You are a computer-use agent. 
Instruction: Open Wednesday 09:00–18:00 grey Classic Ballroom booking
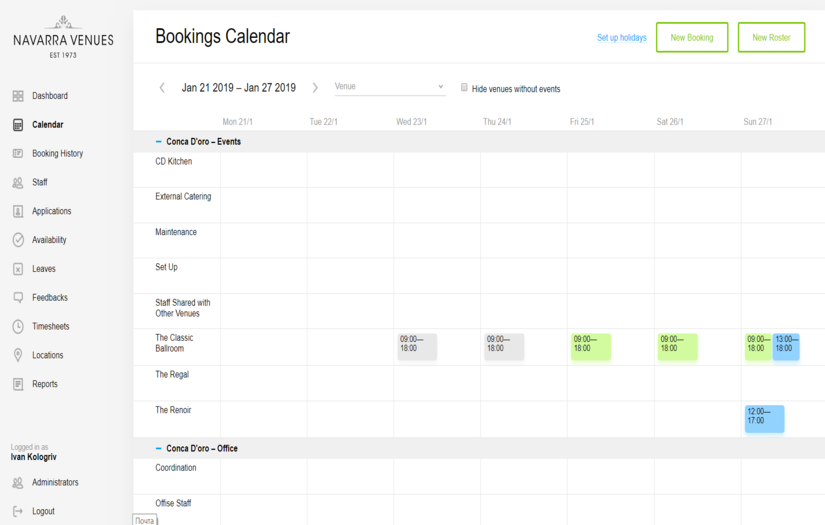(417, 347)
